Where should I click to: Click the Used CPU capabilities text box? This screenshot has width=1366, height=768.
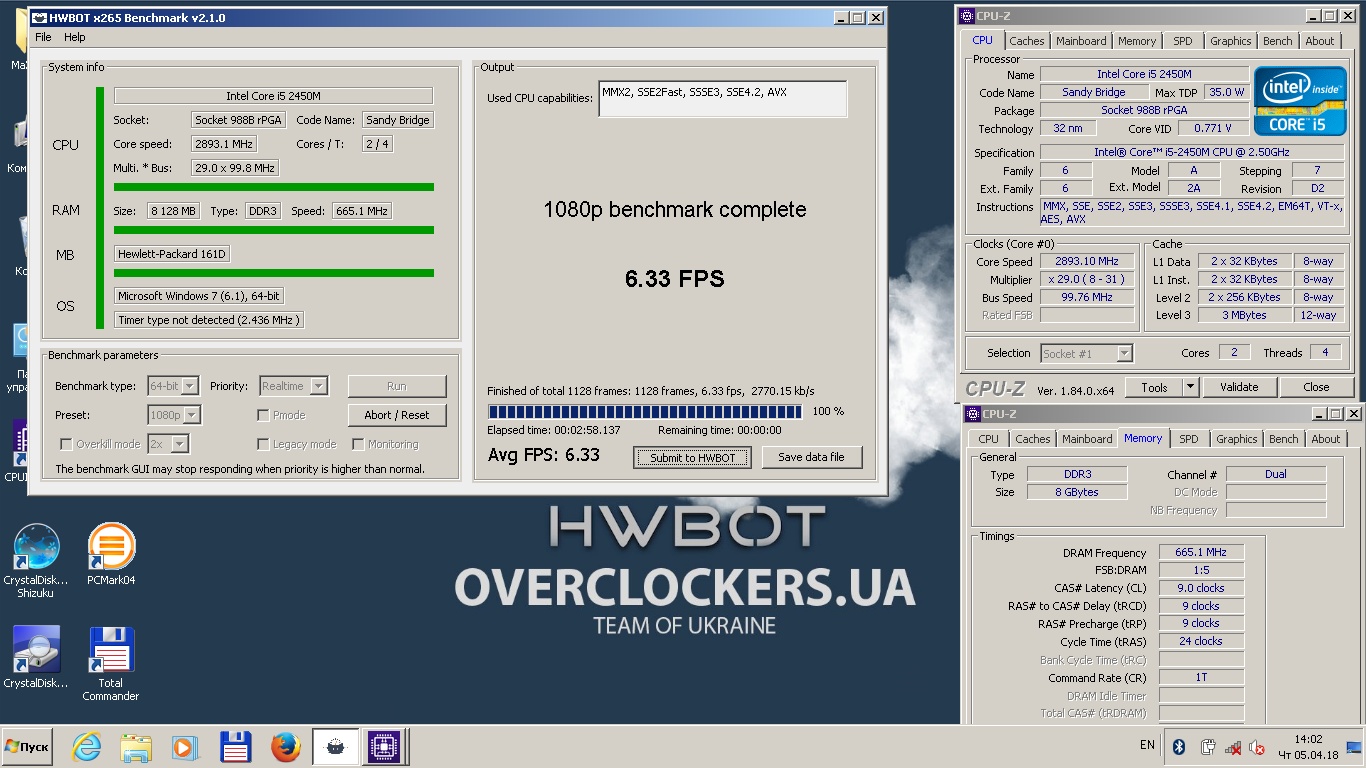(x=722, y=98)
